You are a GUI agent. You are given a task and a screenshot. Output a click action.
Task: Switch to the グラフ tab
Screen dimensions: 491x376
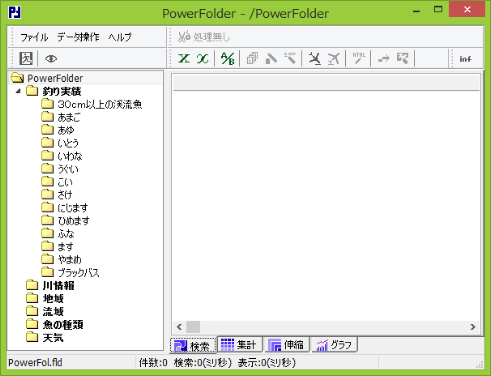(334, 344)
